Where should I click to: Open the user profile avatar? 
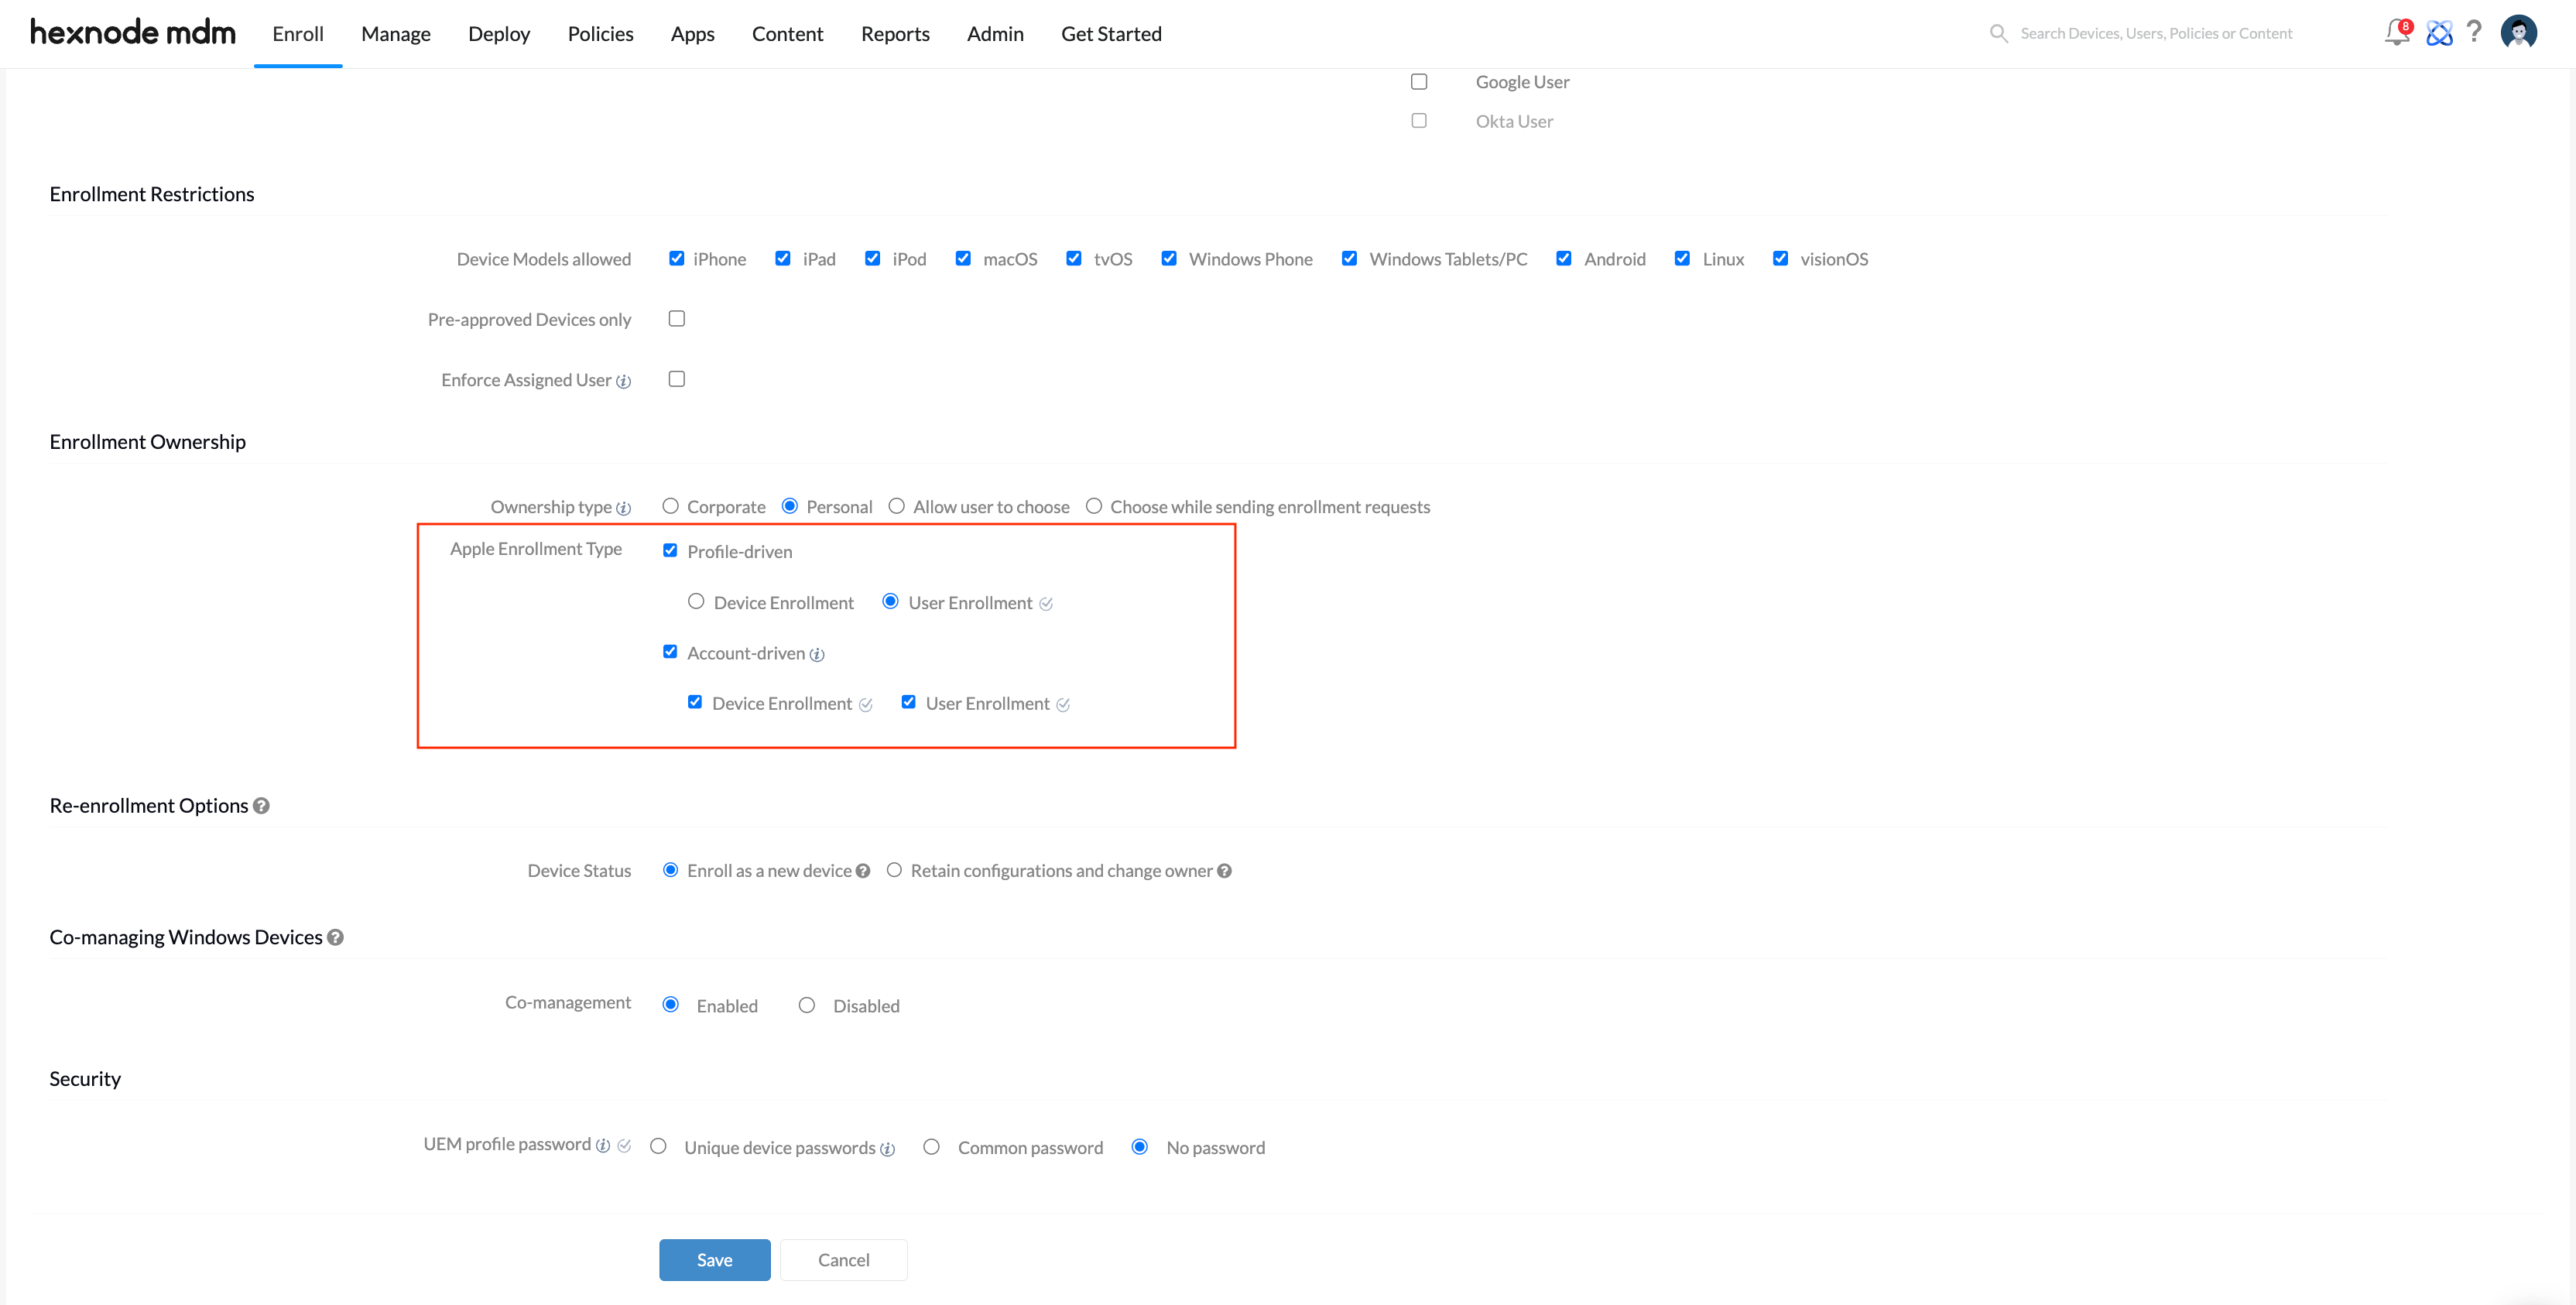click(x=2518, y=32)
